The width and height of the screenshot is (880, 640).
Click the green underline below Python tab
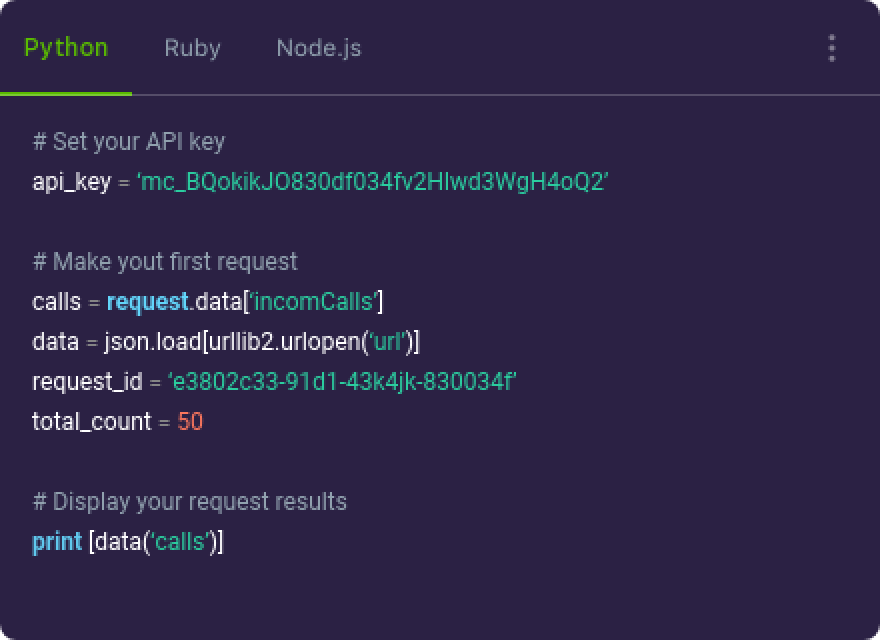click(66, 96)
